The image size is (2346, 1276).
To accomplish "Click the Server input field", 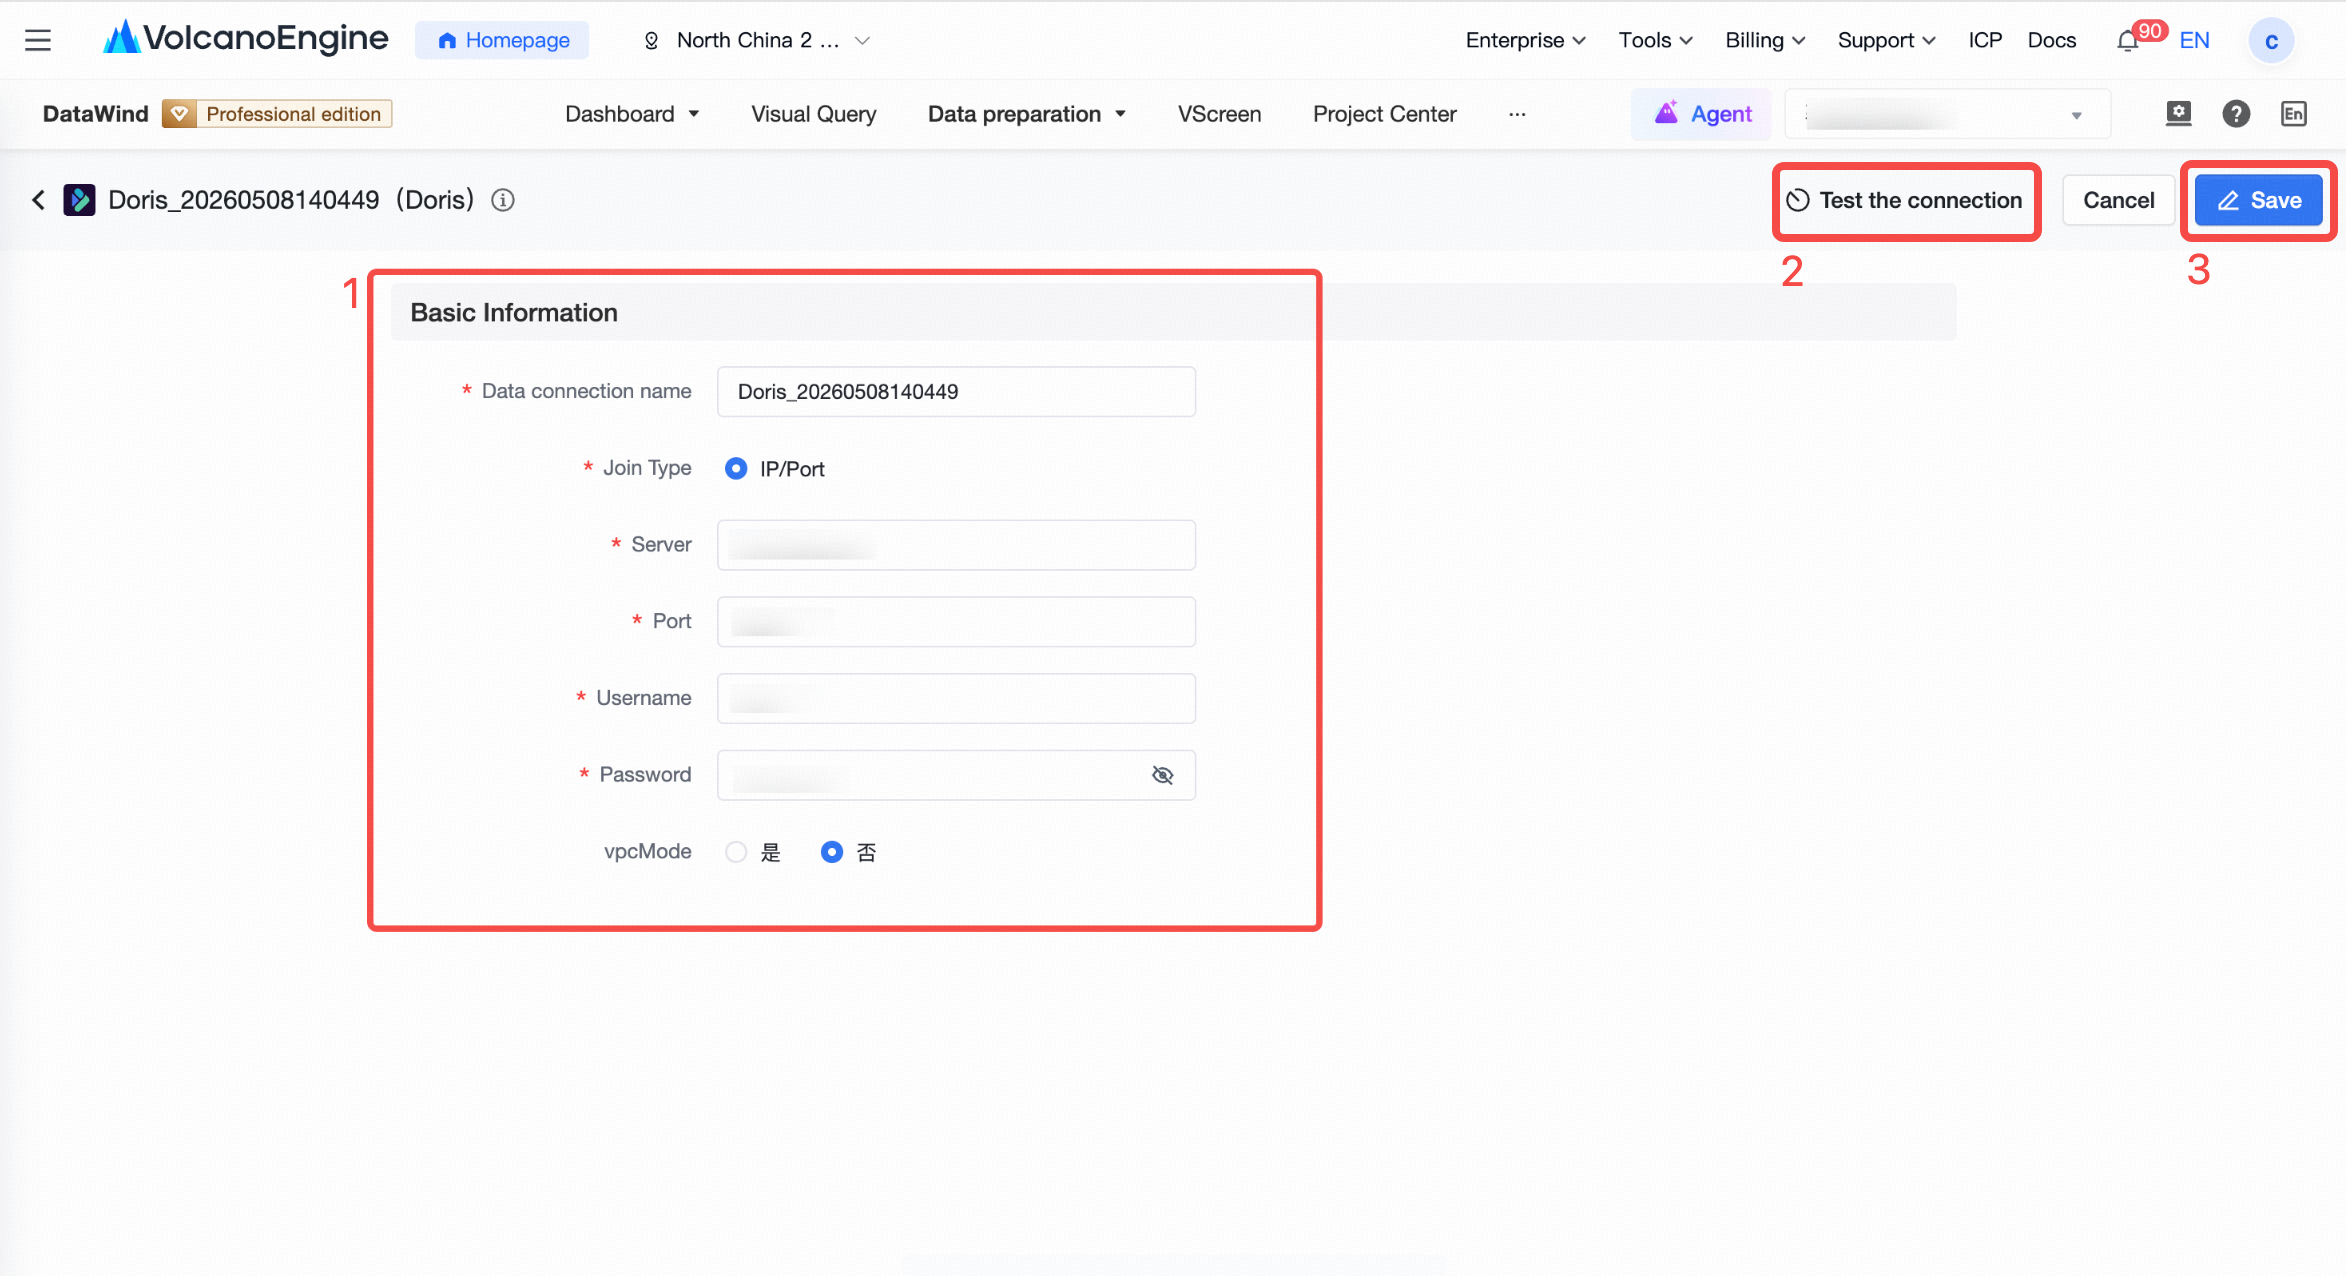I will [956, 545].
